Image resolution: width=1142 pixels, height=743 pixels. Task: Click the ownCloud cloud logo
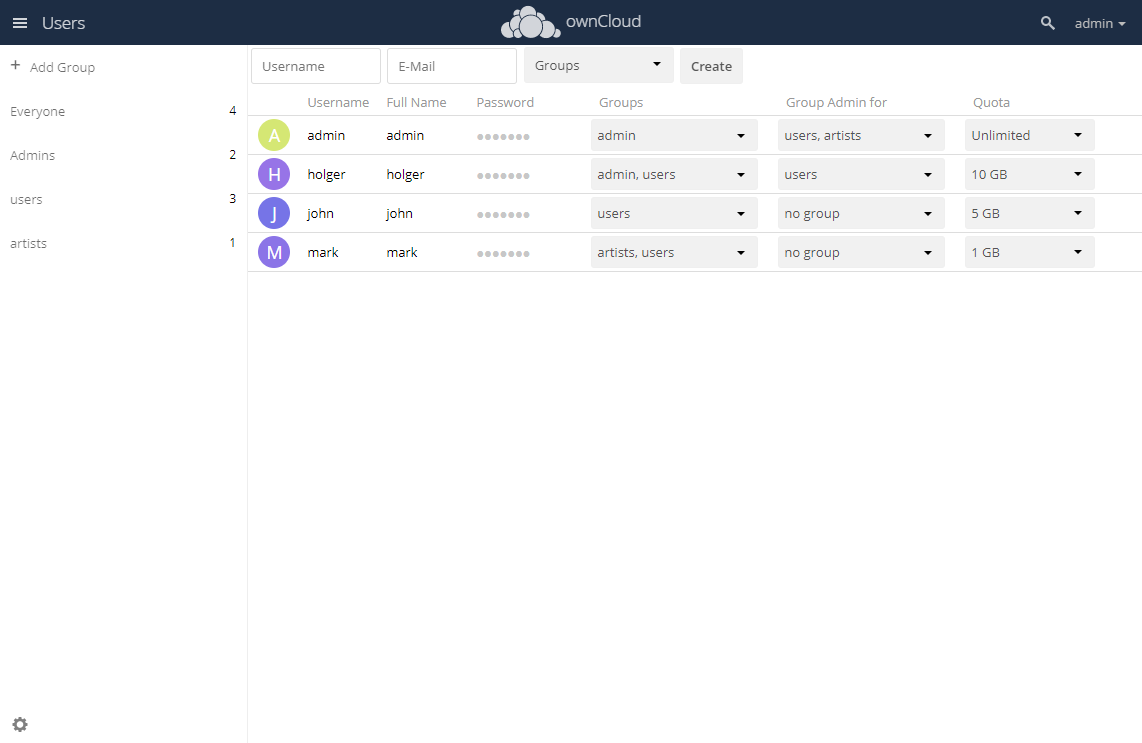pyautogui.click(x=530, y=22)
